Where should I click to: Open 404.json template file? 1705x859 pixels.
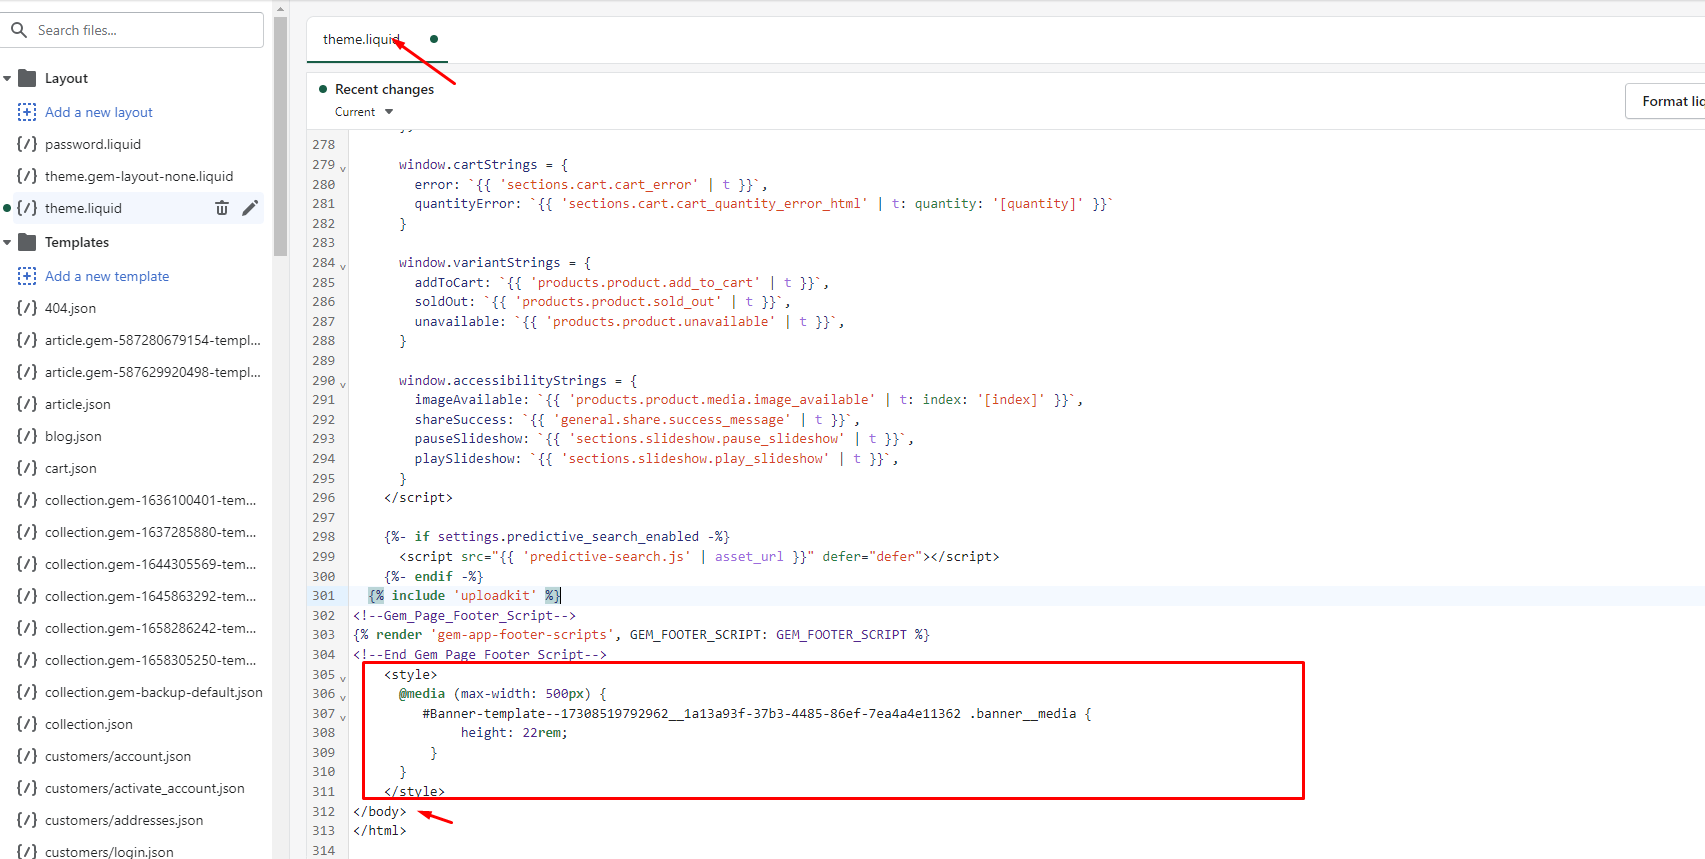coord(70,308)
